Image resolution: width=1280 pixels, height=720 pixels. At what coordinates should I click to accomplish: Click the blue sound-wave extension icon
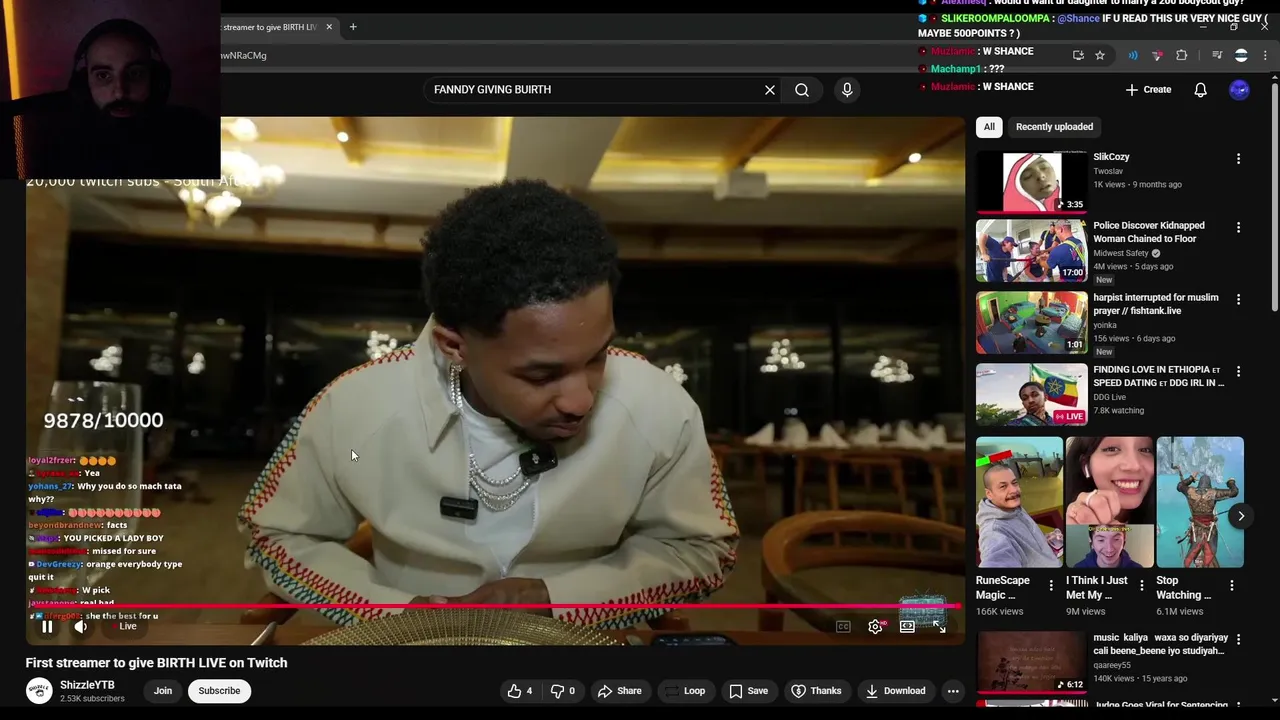[x=1133, y=55]
